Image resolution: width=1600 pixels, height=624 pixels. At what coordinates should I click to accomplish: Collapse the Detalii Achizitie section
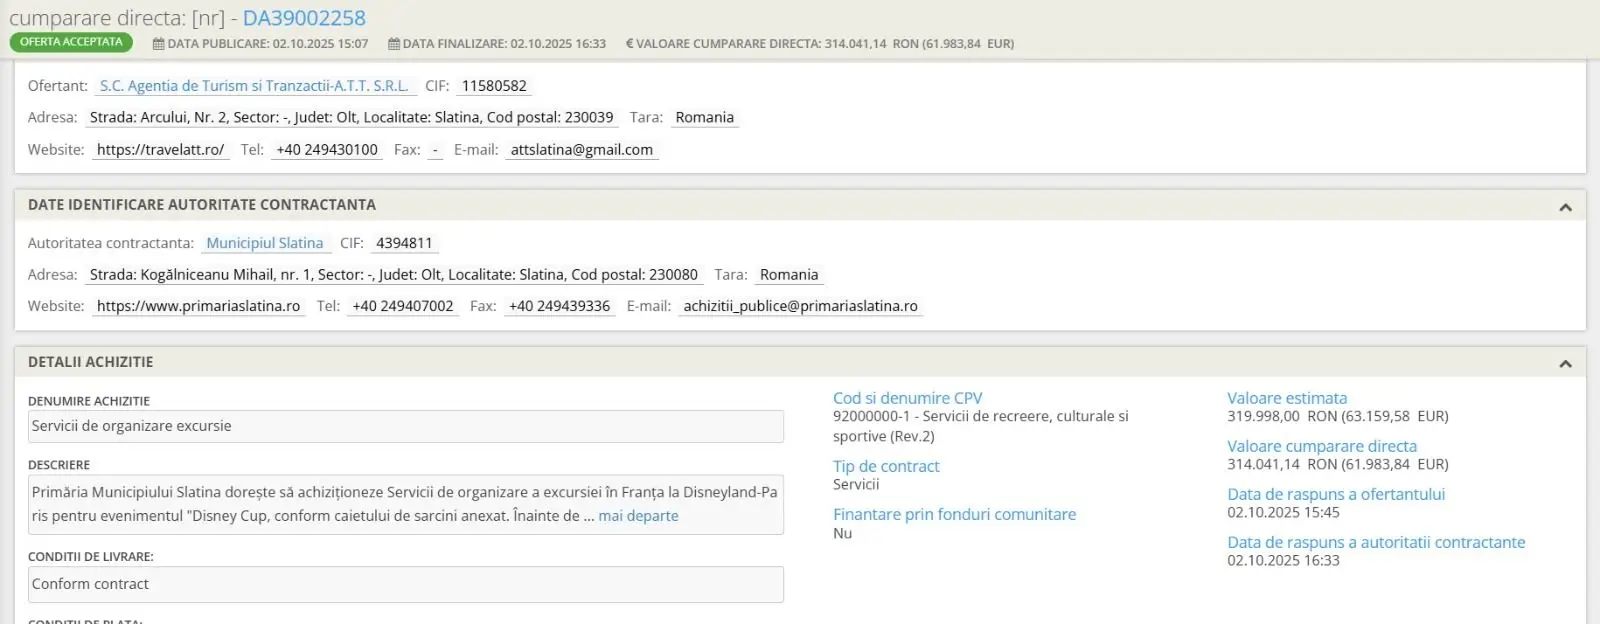tap(1565, 364)
